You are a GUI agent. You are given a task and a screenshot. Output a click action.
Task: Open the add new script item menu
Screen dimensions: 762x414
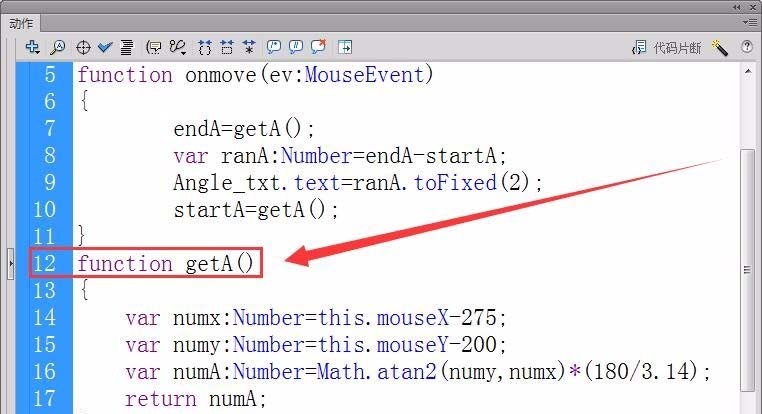point(33,47)
